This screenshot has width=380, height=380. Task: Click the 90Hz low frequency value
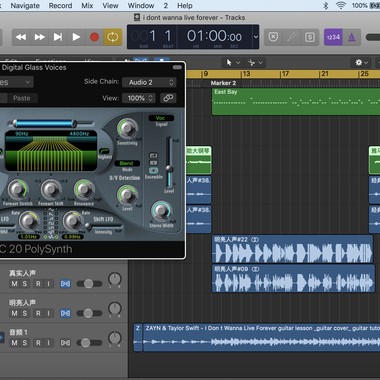22,134
